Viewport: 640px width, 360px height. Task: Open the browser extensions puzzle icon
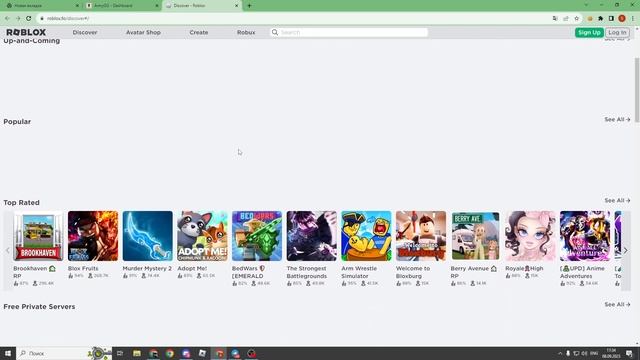pos(600,18)
